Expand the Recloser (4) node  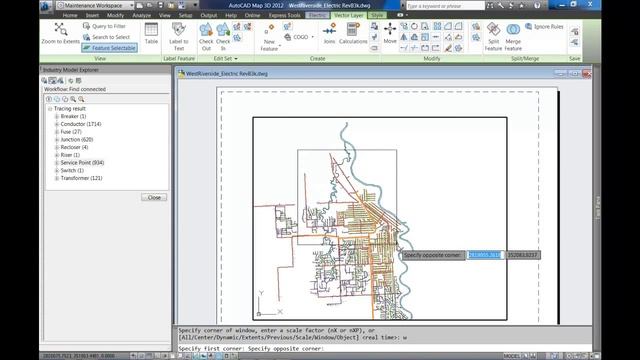point(57,147)
